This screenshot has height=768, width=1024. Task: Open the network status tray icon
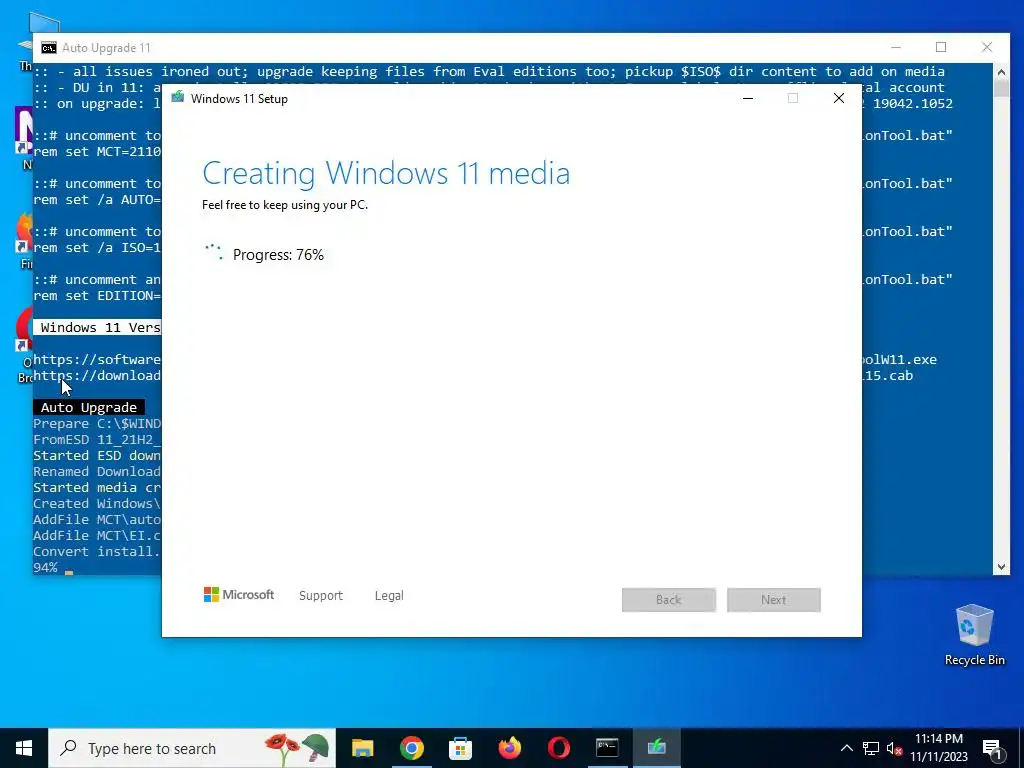coord(871,748)
